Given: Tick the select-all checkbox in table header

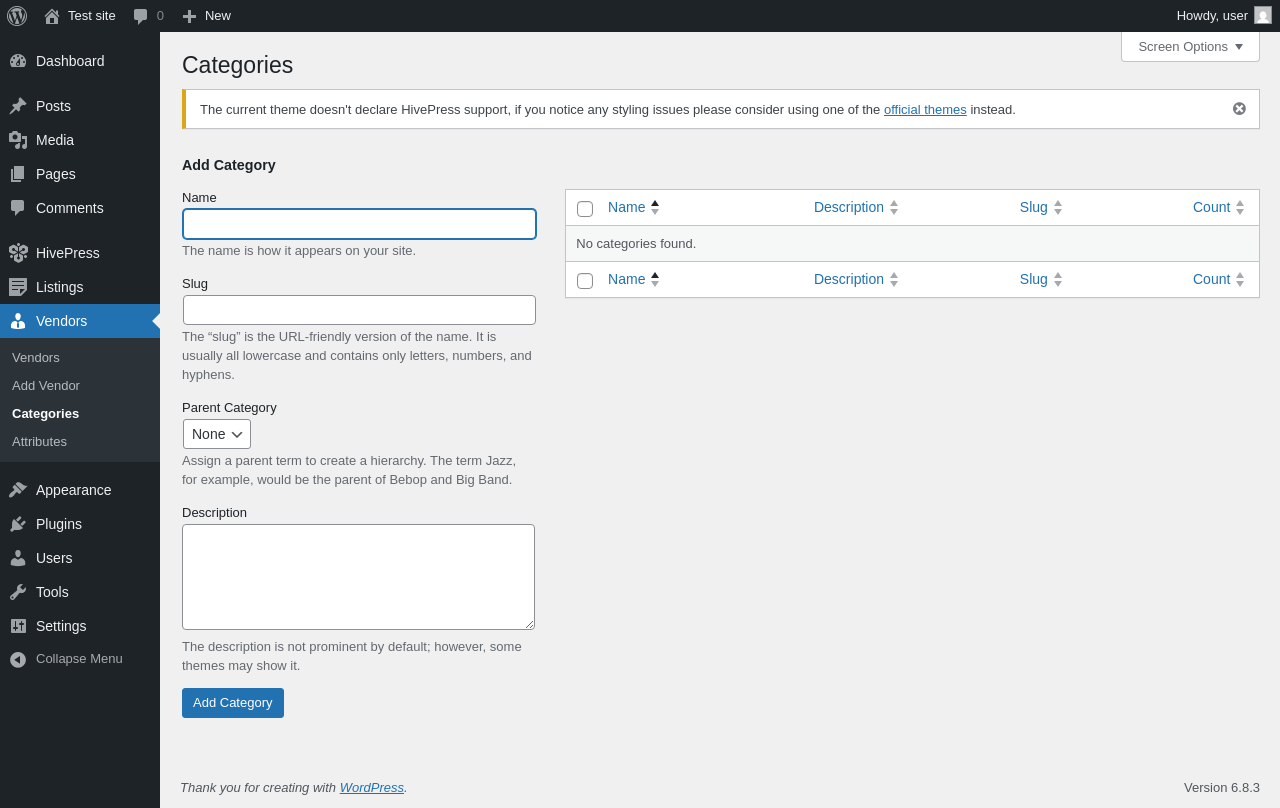Looking at the screenshot, I should click(585, 209).
